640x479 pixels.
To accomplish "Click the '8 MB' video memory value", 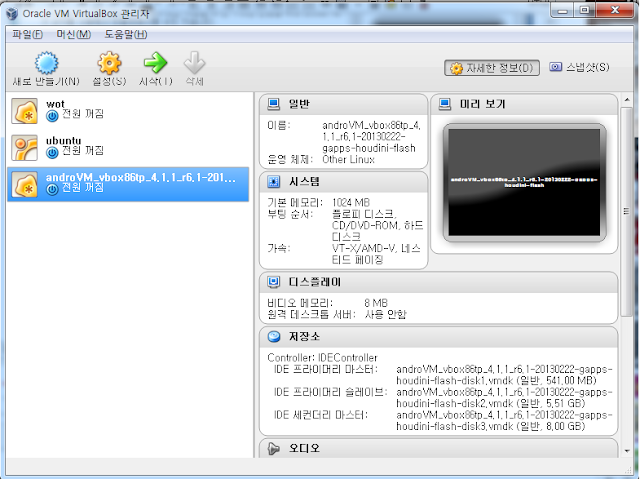I will (376, 303).
